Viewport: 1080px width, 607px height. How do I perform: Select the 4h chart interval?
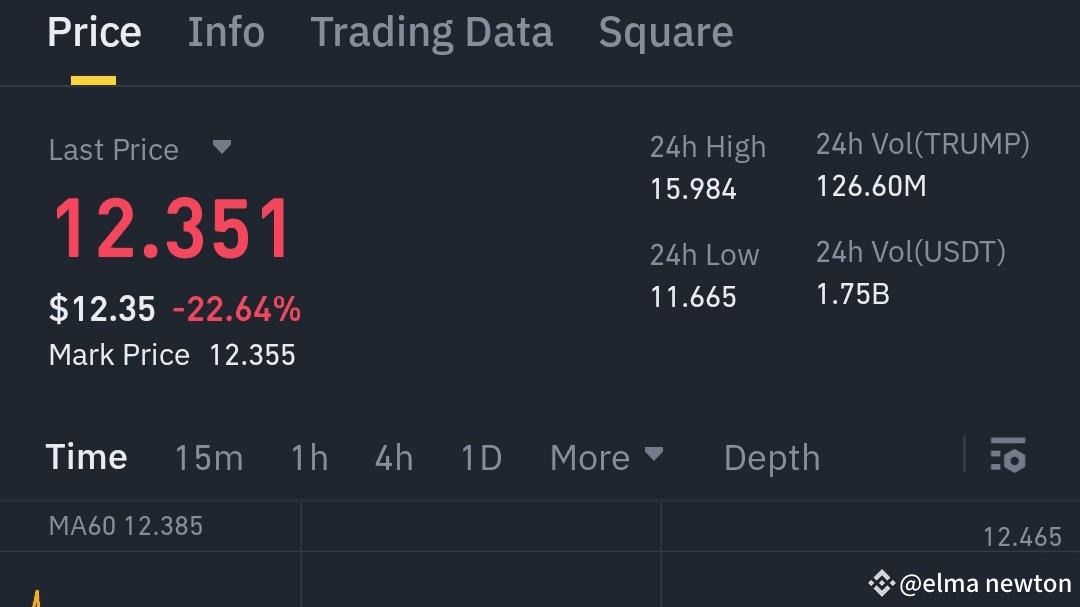click(x=393, y=458)
